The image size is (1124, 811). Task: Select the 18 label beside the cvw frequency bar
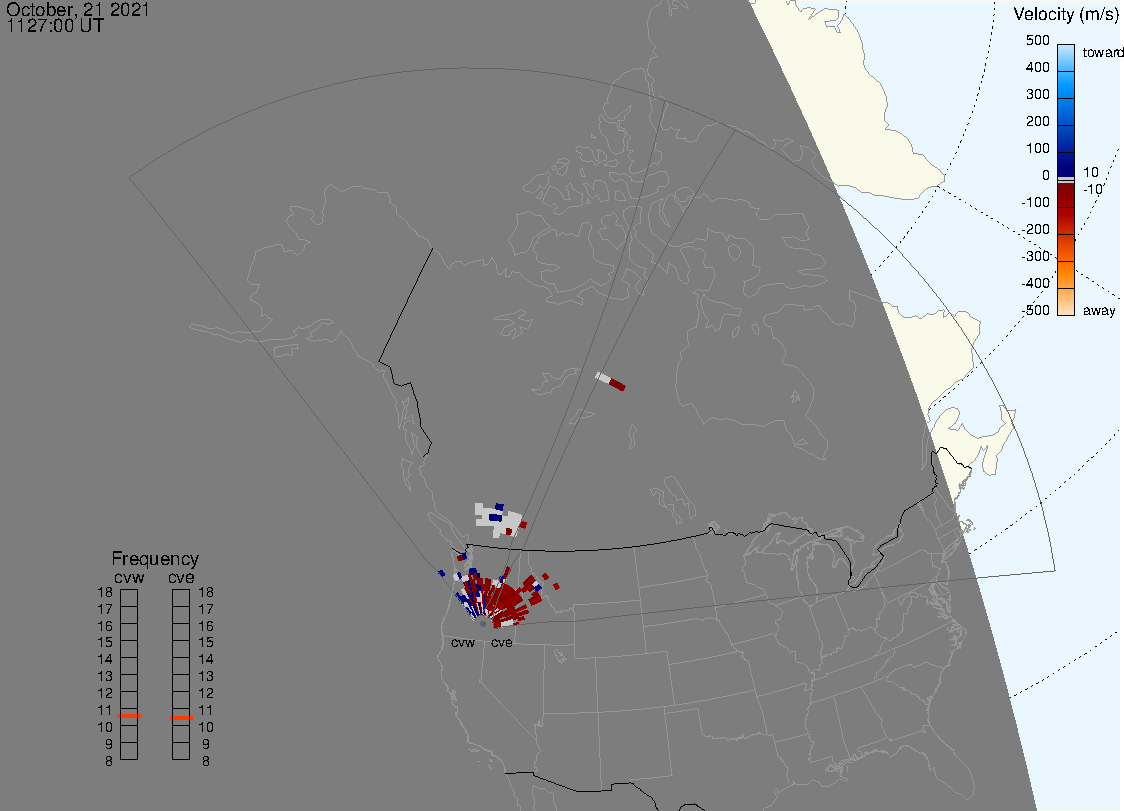[x=105, y=592]
